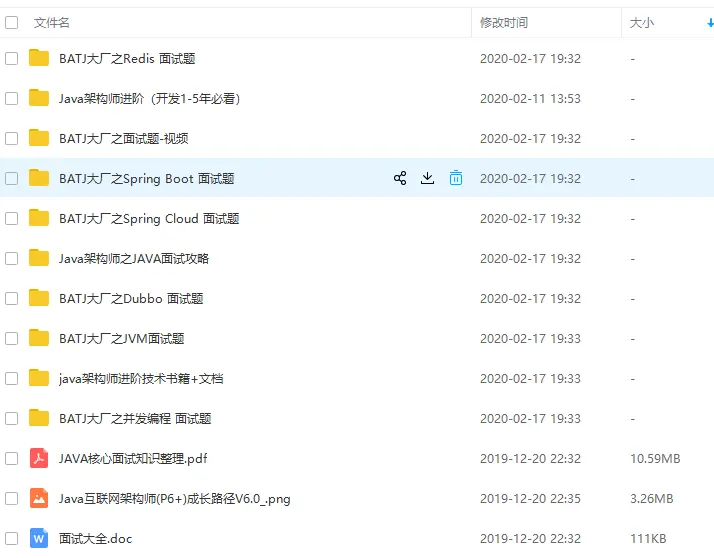Check the box for JAVA核心面试知识整理.pdf
This screenshot has width=714, height=558.
pyautogui.click(x=11, y=458)
